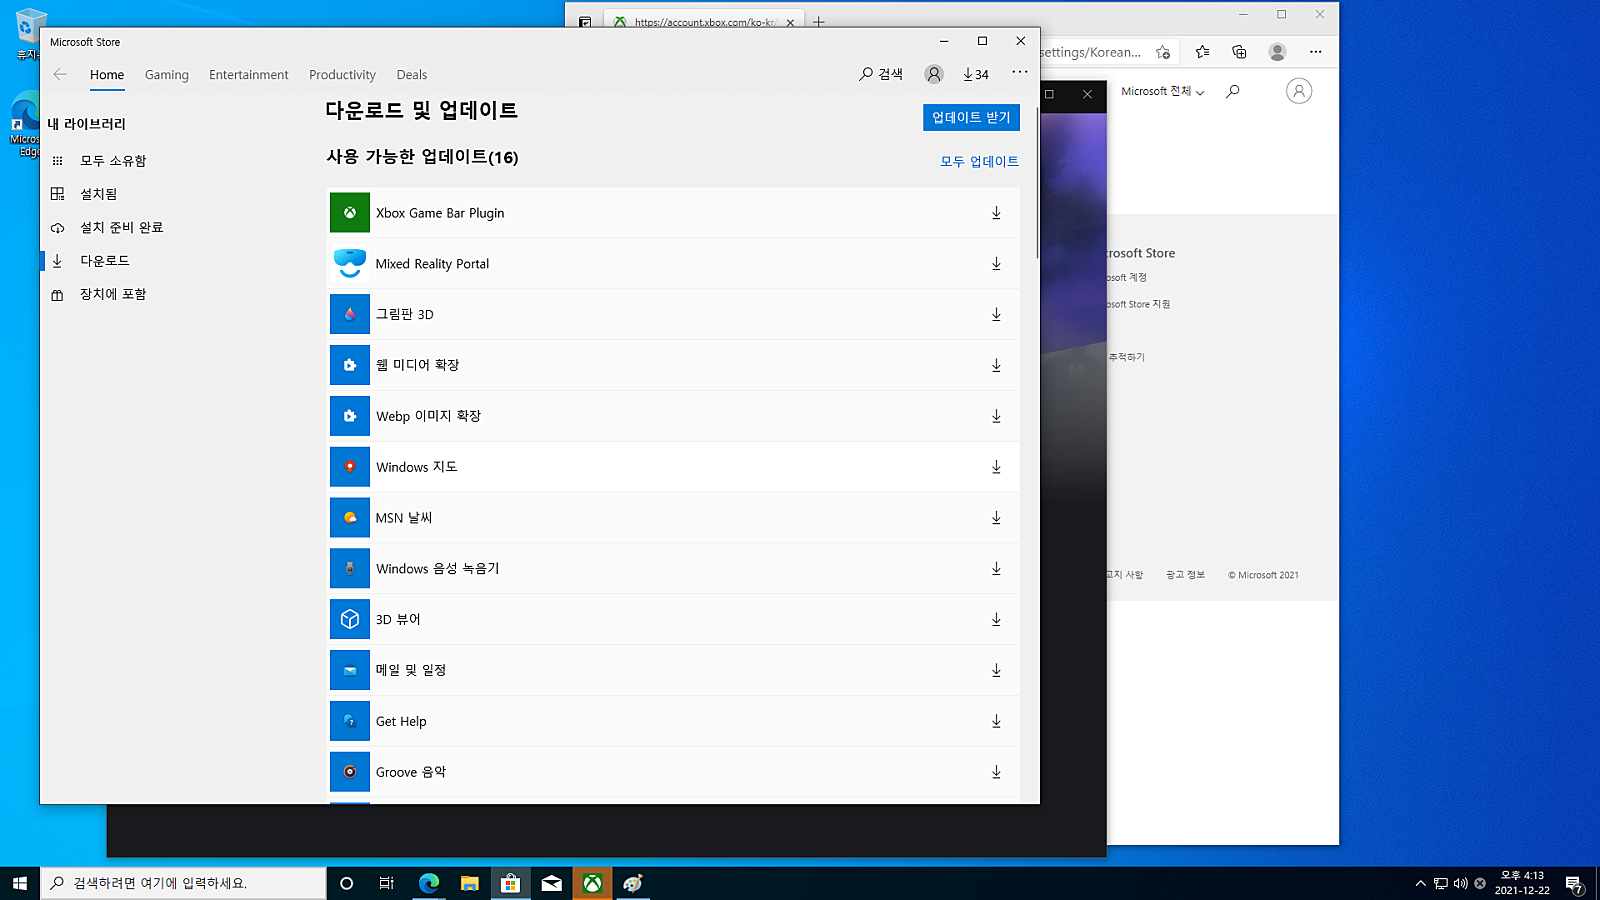Click the Windows Start button

coord(20,883)
